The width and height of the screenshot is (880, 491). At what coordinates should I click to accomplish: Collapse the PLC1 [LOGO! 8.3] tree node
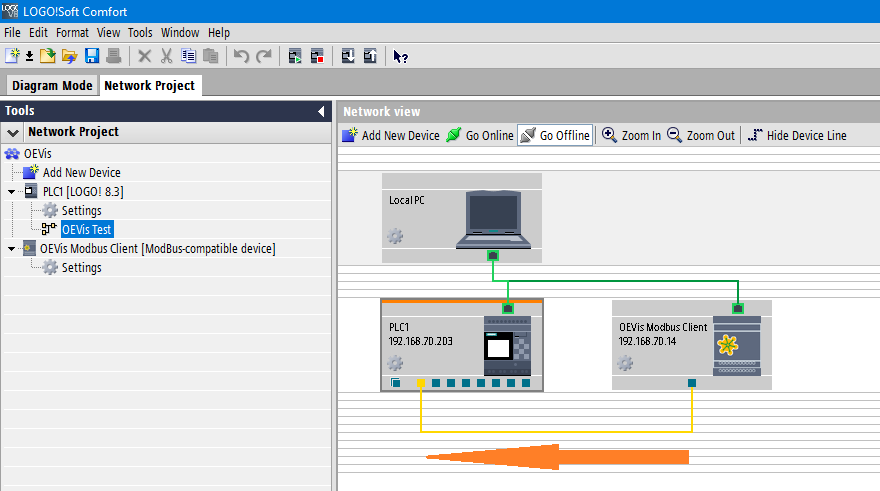[12, 192]
